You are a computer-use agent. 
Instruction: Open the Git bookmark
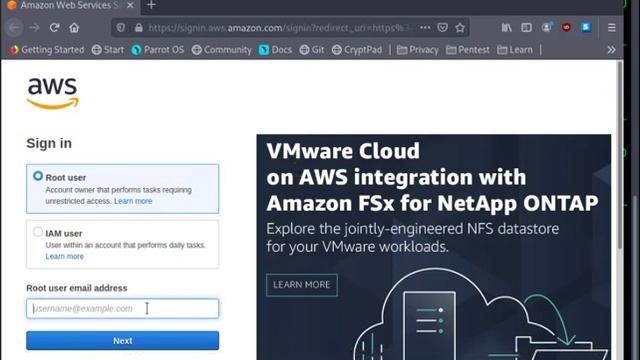[x=312, y=50]
